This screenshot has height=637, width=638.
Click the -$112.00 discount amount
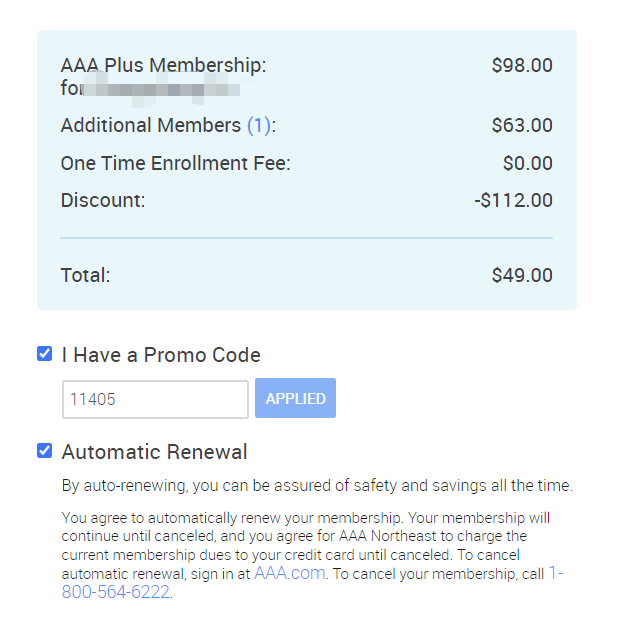click(x=513, y=200)
